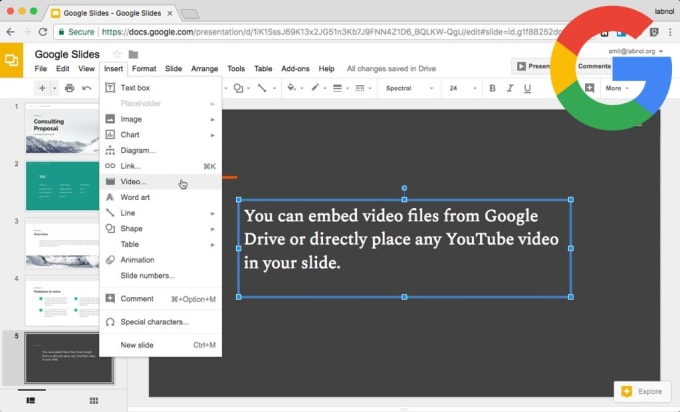Viewport: 680px width, 412px height.
Task: Click the Diagram icon in Insert menu
Action: [110, 150]
